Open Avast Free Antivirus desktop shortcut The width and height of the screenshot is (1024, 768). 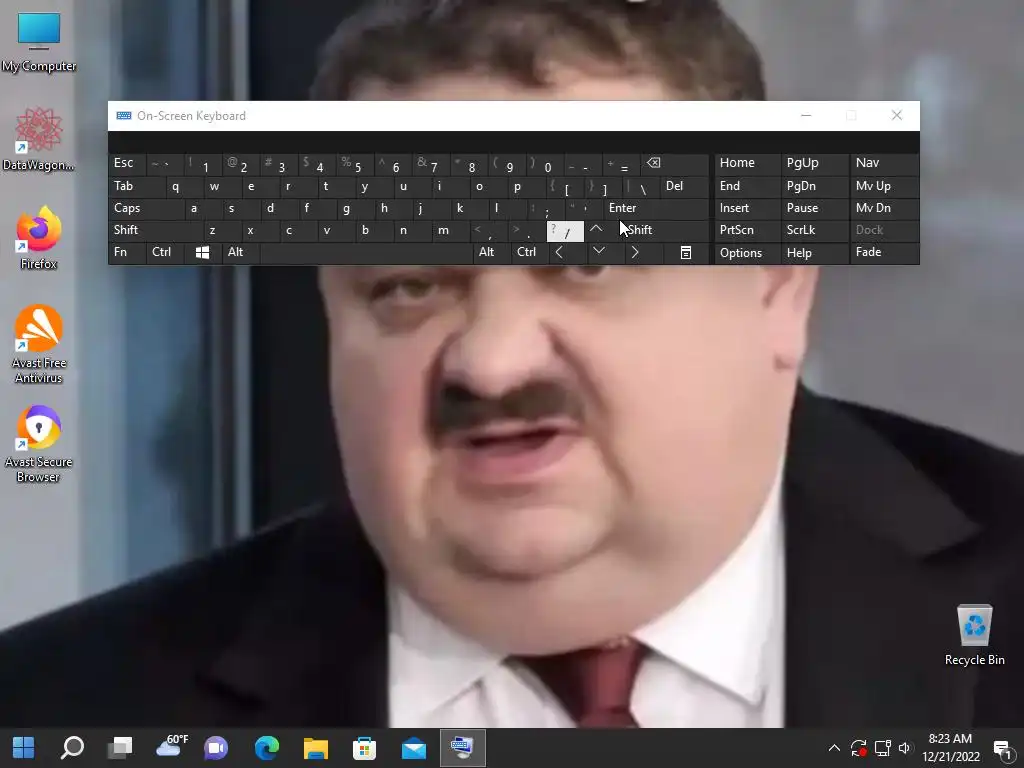[39, 344]
